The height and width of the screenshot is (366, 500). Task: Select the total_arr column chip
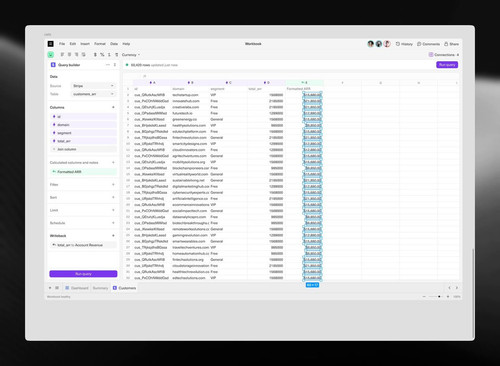(x=83, y=141)
